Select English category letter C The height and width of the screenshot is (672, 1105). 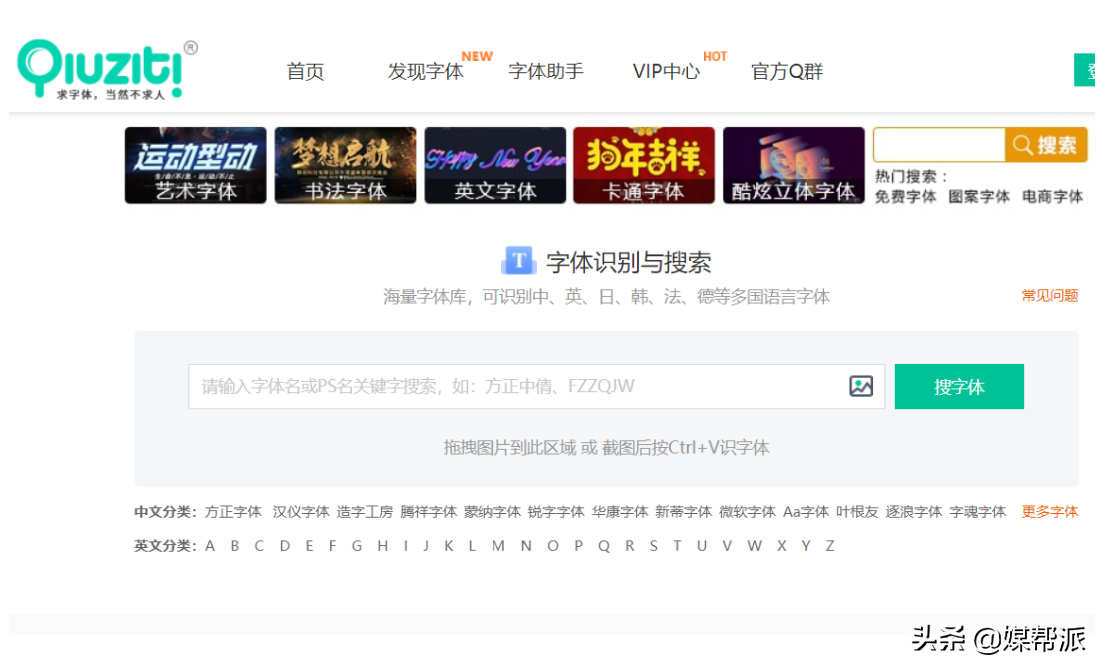(x=259, y=546)
